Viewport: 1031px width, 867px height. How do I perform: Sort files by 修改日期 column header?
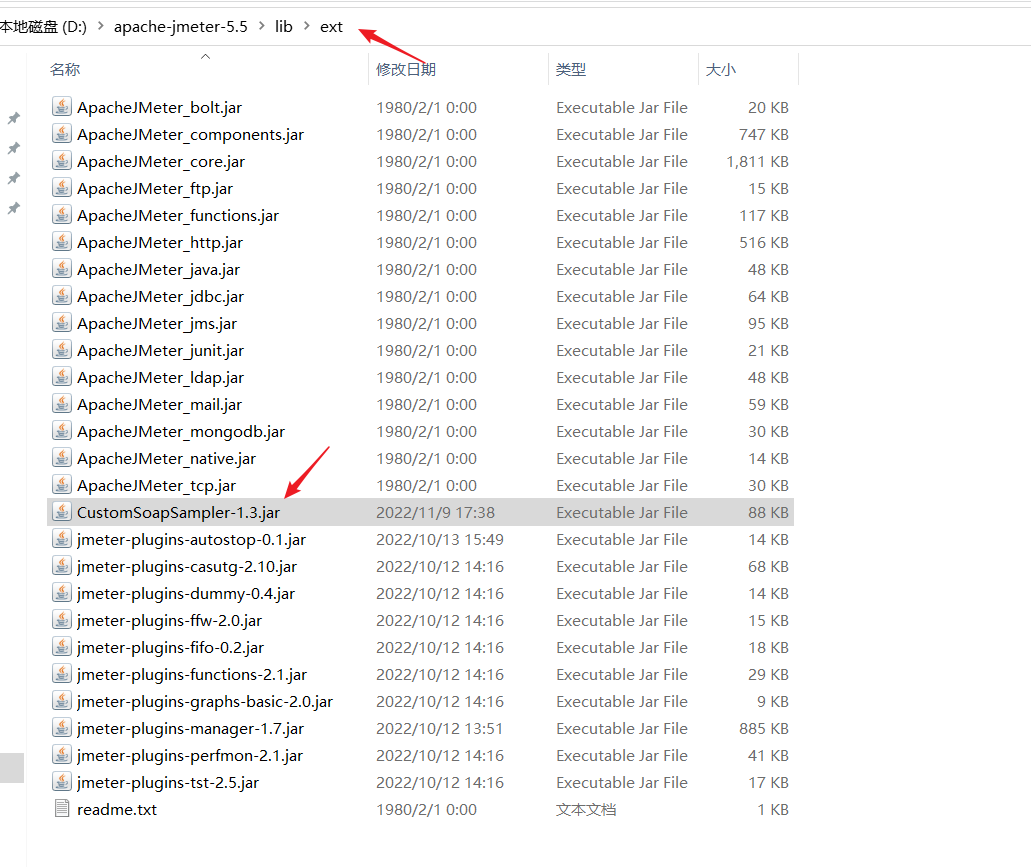(x=405, y=69)
